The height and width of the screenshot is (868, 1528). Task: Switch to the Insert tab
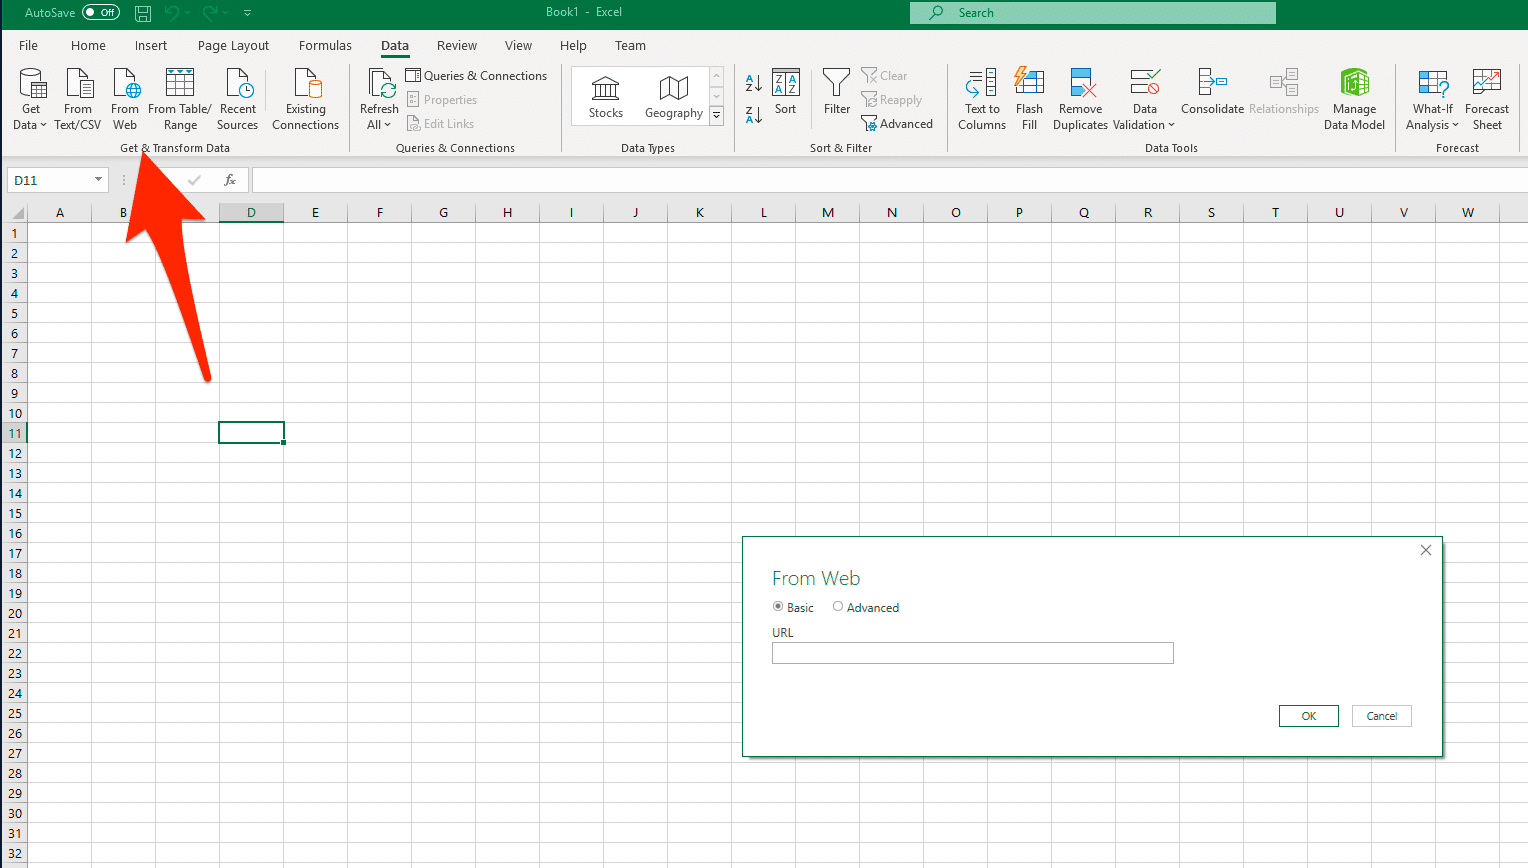pos(151,46)
